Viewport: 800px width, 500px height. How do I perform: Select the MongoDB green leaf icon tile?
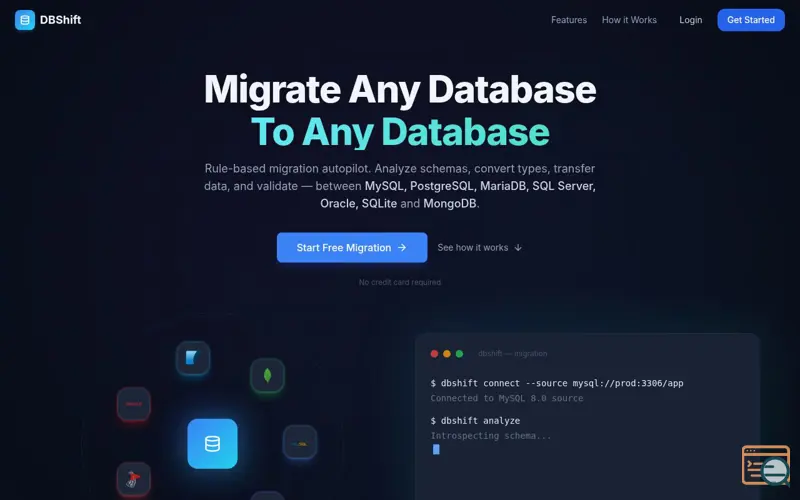click(x=267, y=376)
